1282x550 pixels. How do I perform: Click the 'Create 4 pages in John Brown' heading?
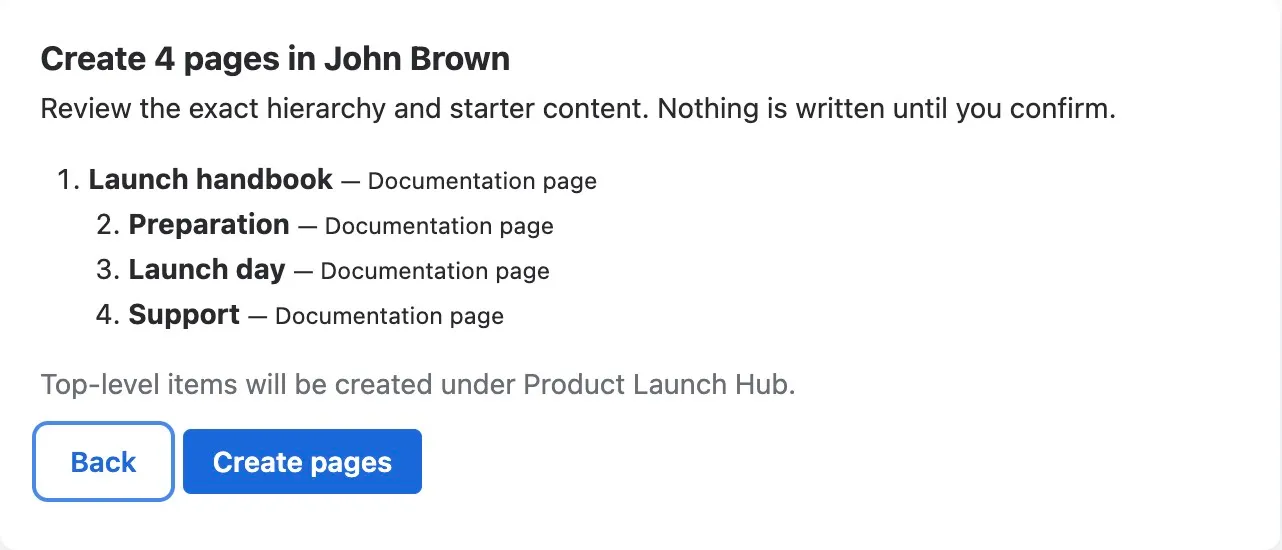click(x=275, y=59)
